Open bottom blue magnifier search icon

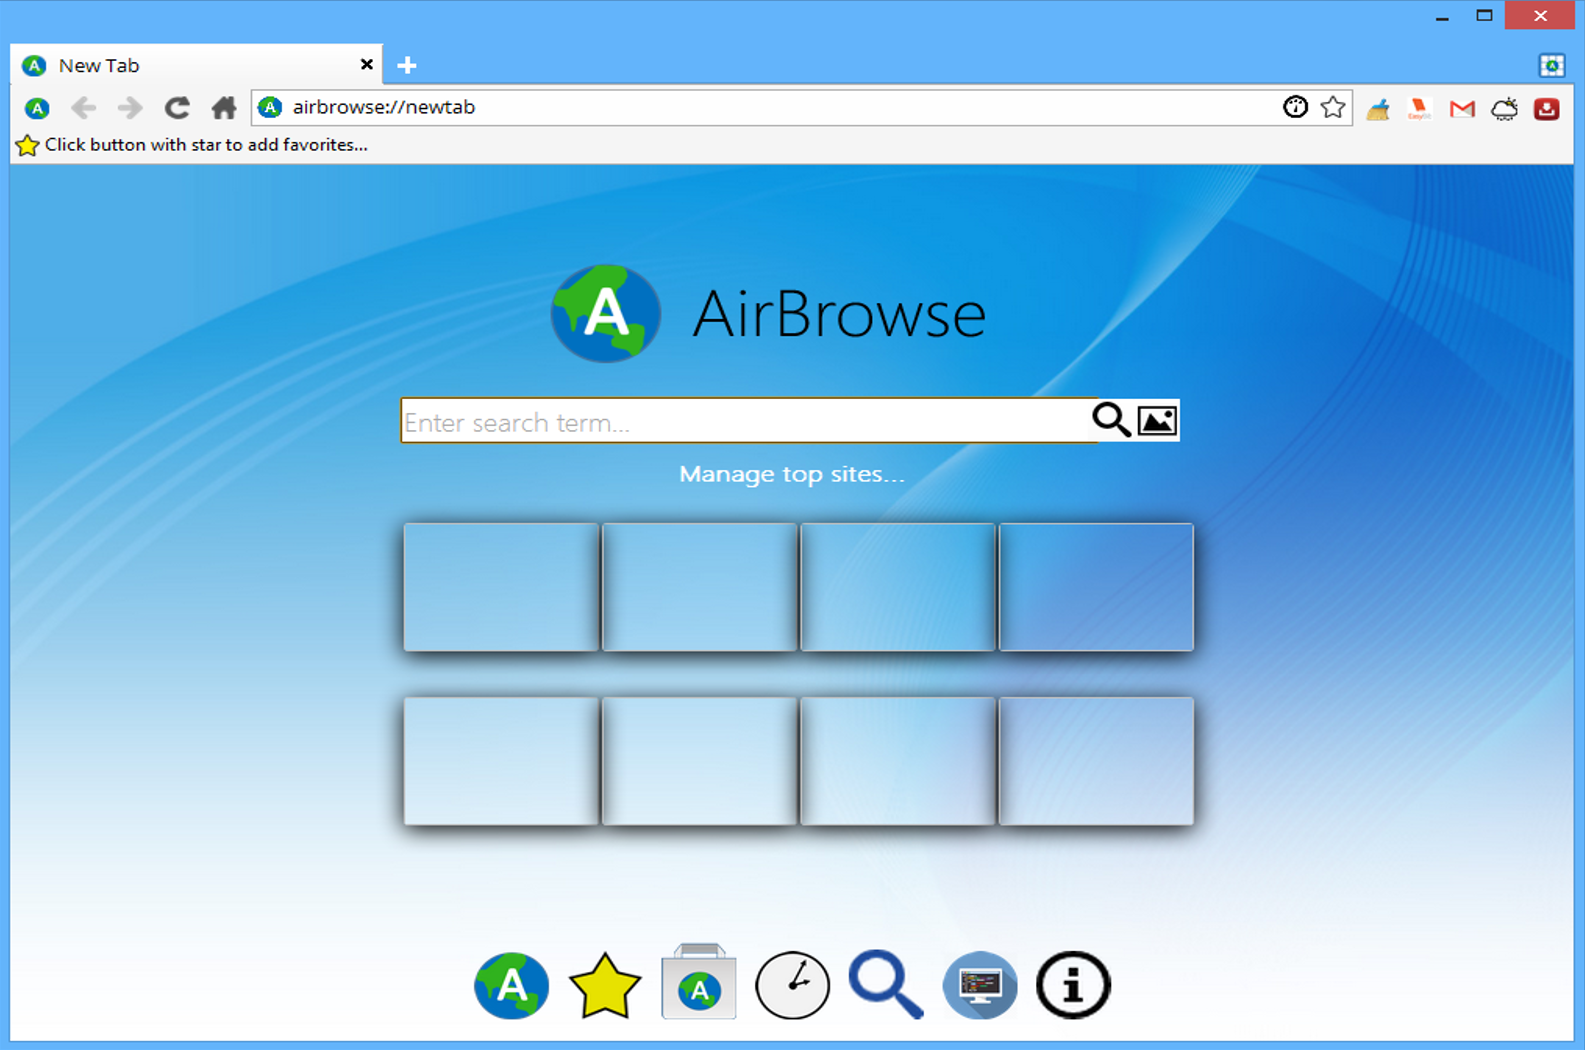pos(886,985)
